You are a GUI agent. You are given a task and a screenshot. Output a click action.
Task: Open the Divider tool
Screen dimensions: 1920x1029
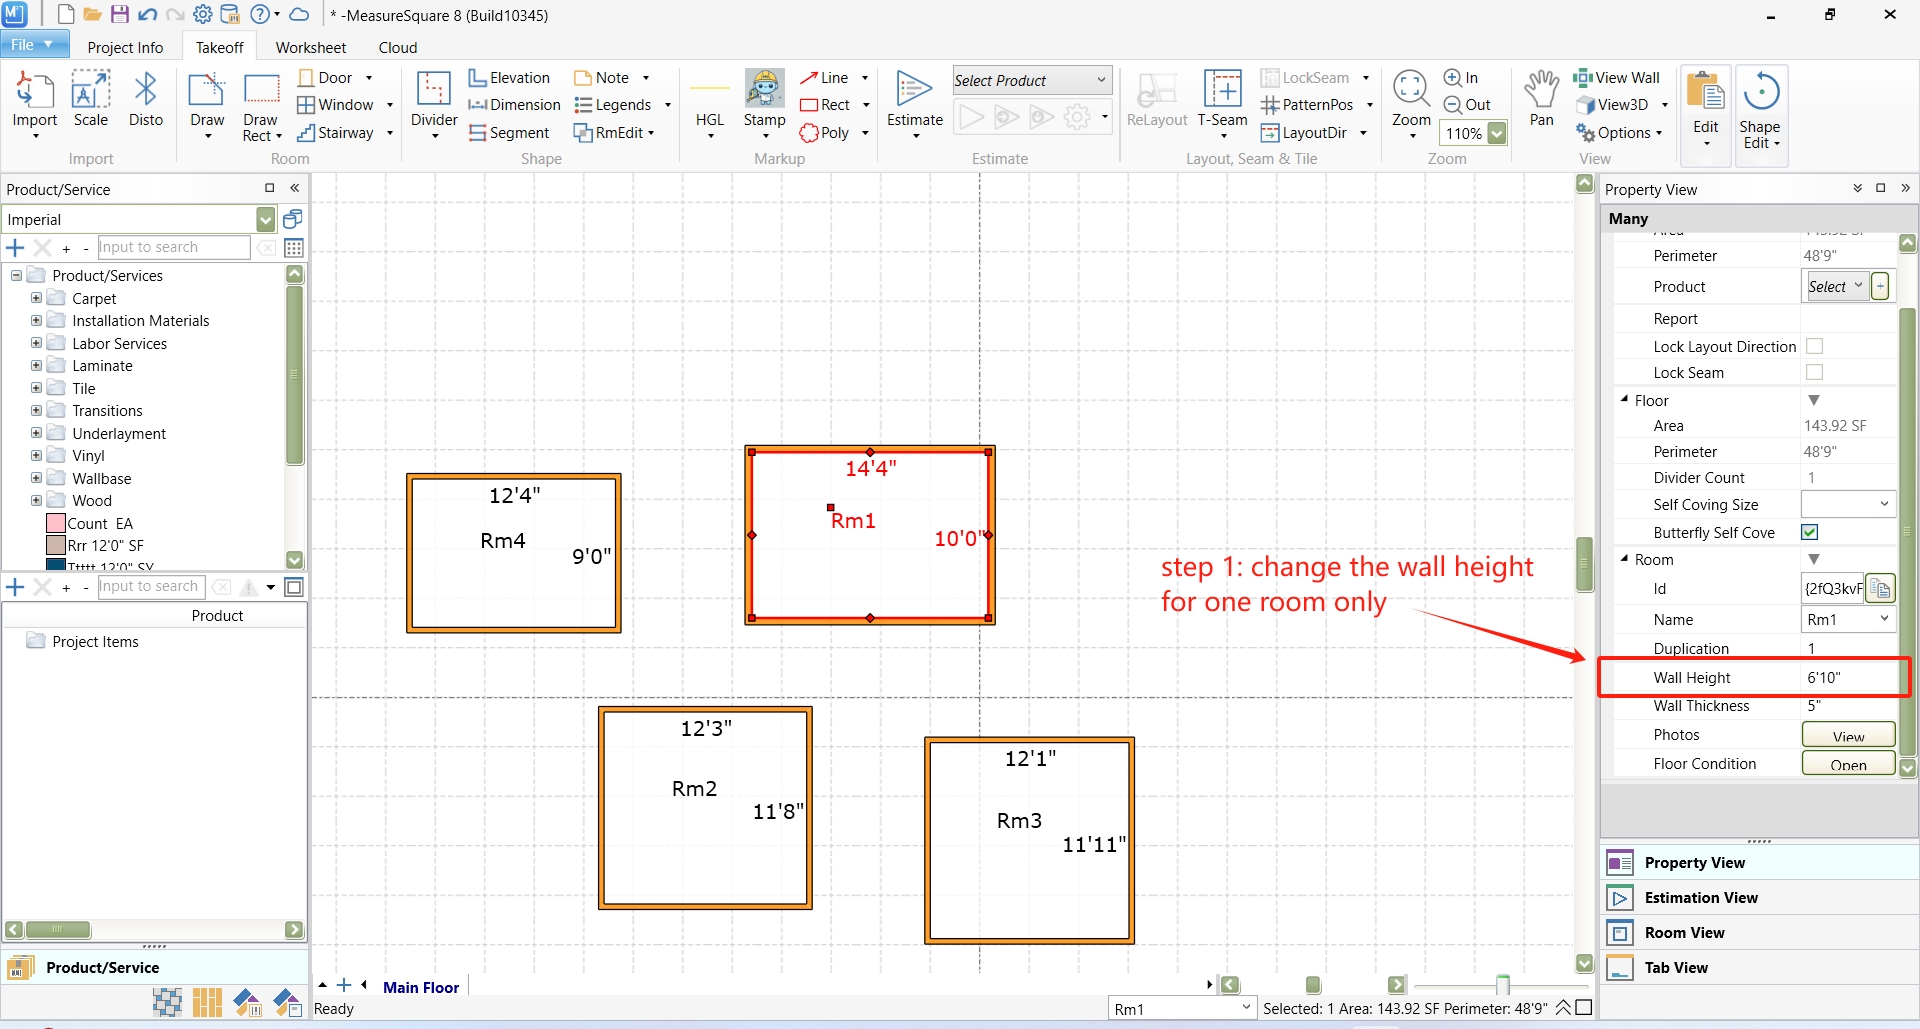(x=434, y=104)
